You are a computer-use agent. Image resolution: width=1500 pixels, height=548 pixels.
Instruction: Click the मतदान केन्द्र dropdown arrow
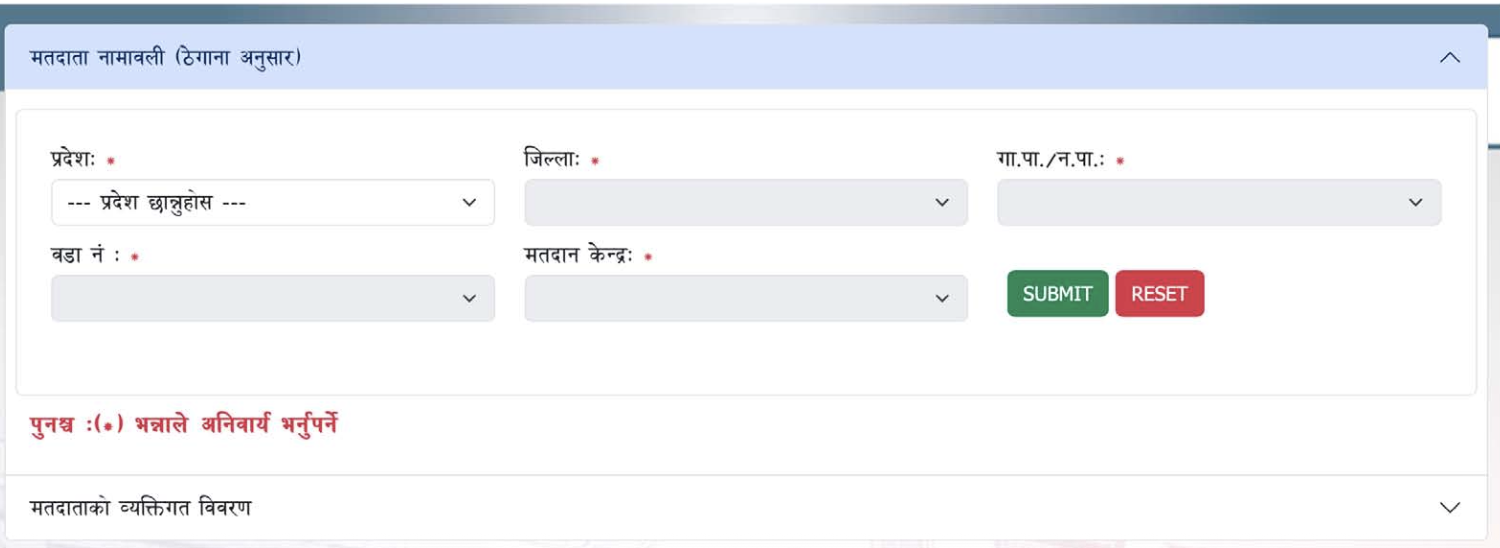pyautogui.click(x=942, y=299)
